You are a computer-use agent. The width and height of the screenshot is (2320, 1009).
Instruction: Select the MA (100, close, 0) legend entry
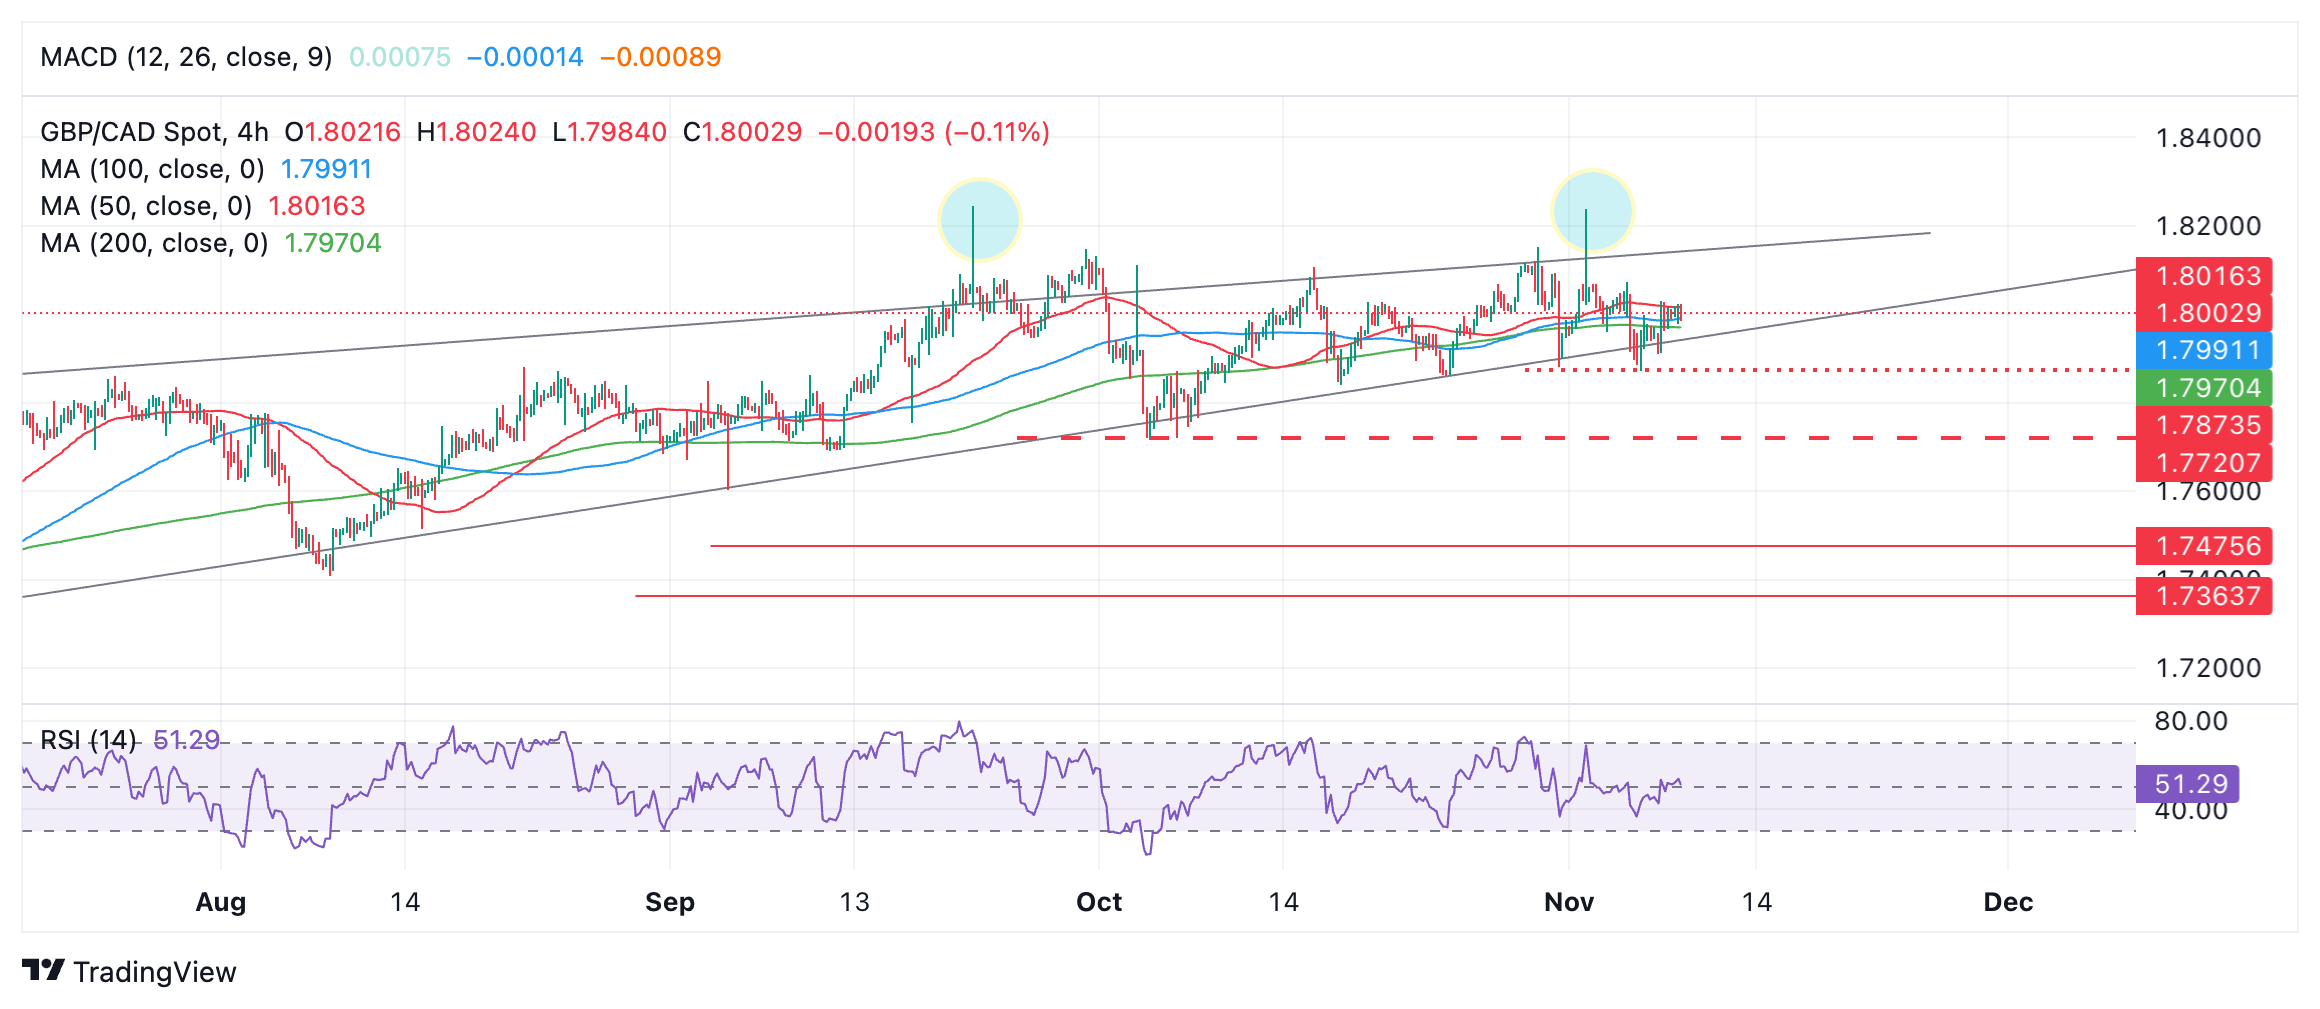tap(152, 169)
